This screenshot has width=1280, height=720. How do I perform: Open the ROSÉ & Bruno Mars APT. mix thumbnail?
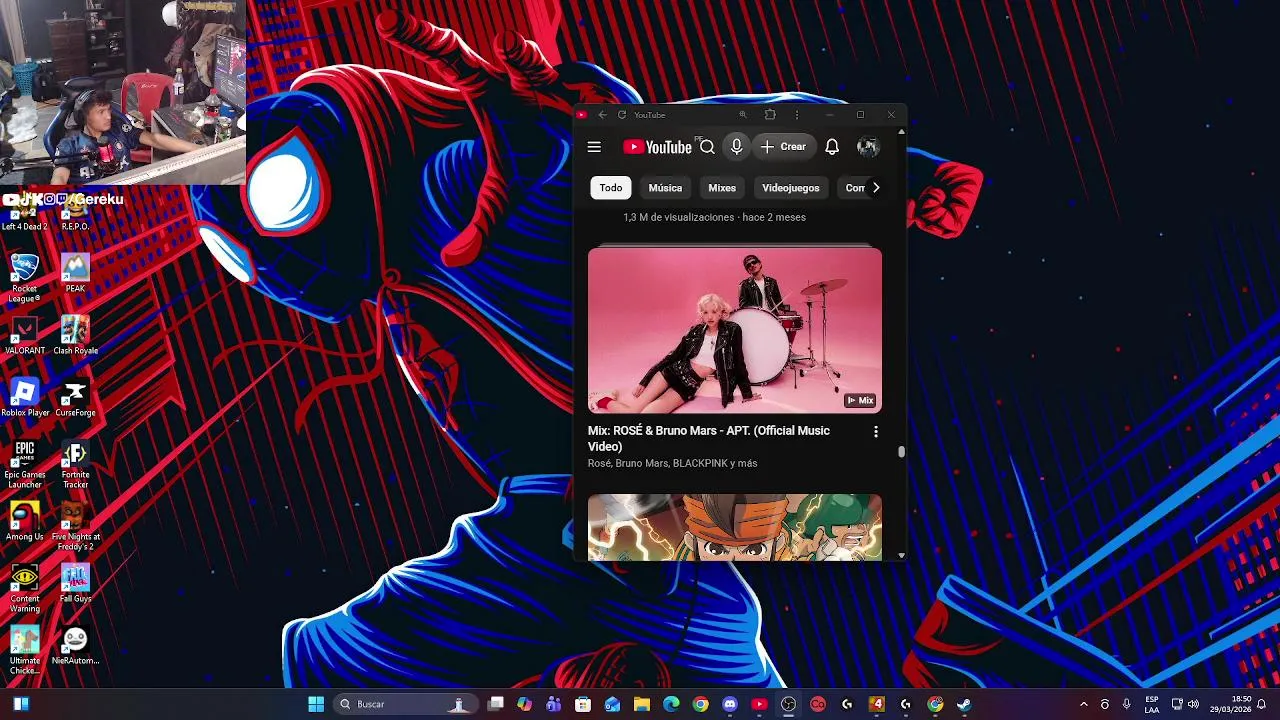[735, 330]
